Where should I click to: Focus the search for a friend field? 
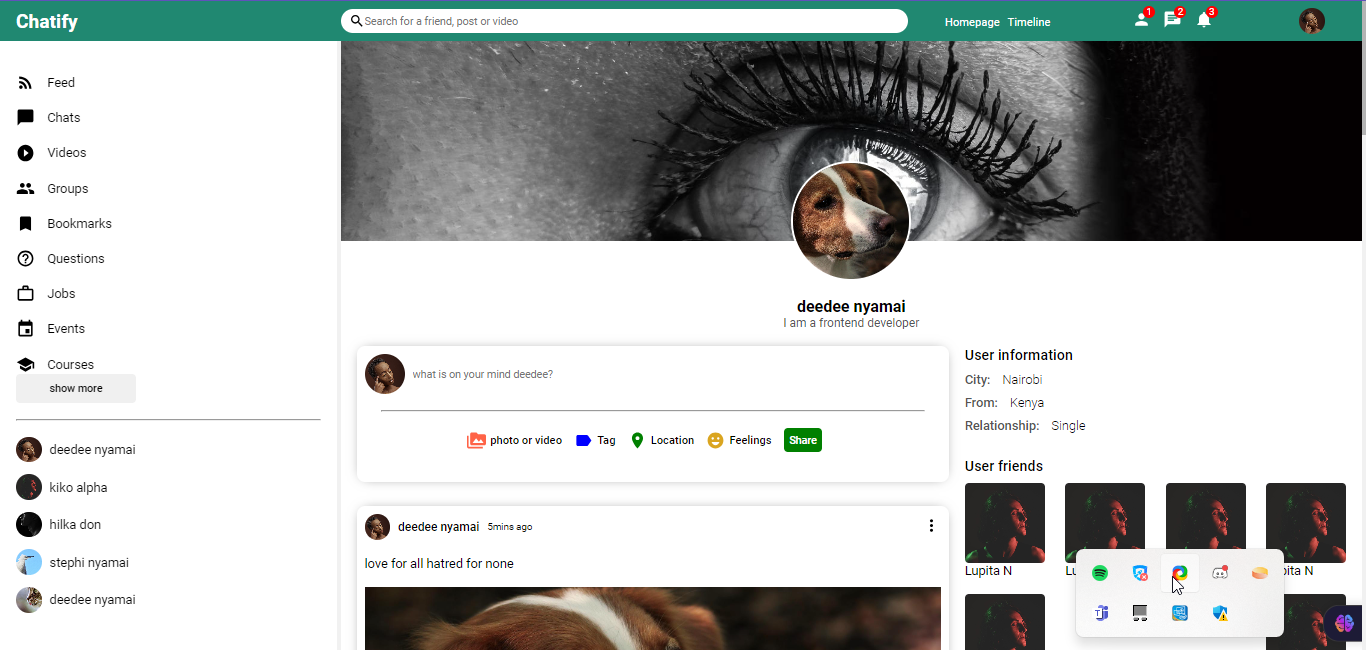[x=625, y=21]
